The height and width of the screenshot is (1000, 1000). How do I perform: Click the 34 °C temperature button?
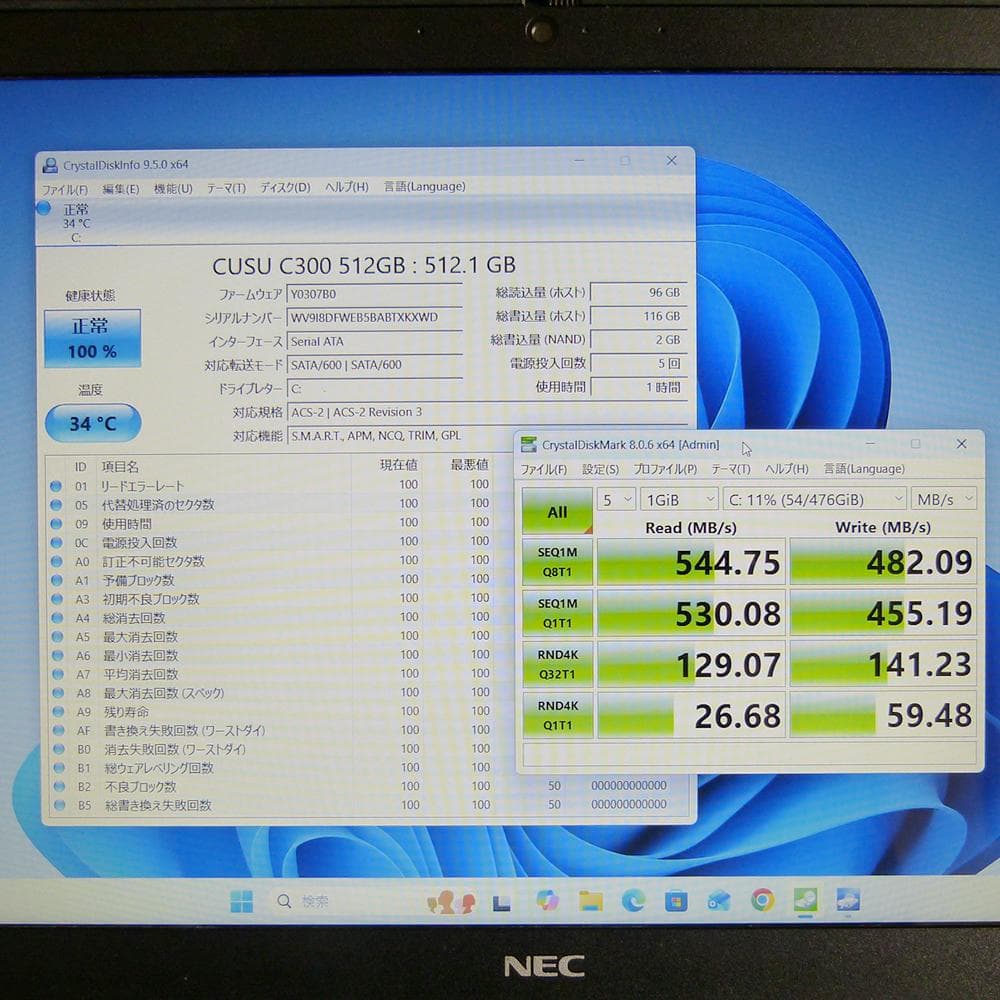click(93, 423)
